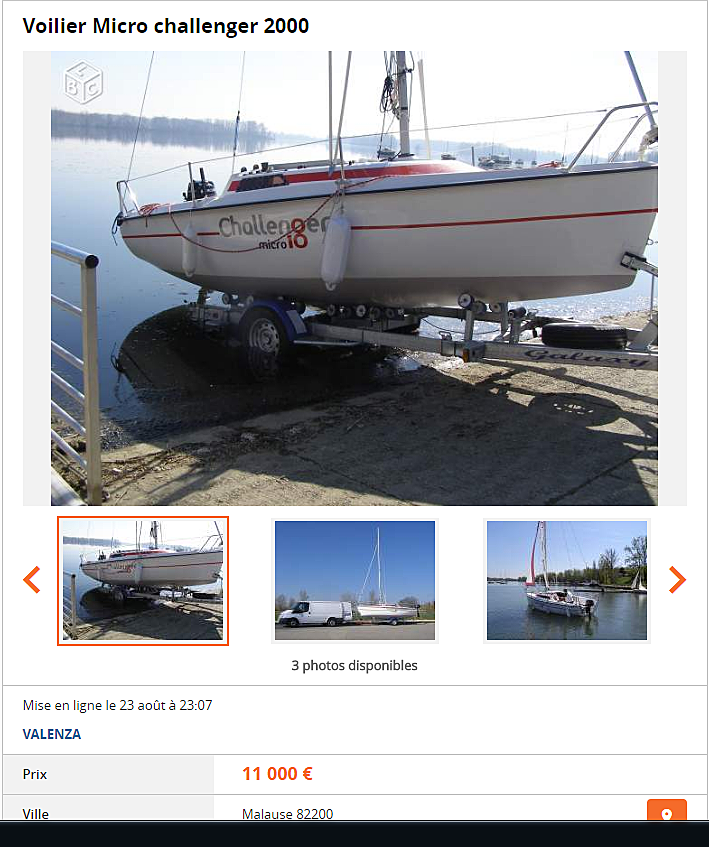709x847 pixels.
Task: Click the Galaxy lettering on the trailer beam
Action: pos(586,357)
